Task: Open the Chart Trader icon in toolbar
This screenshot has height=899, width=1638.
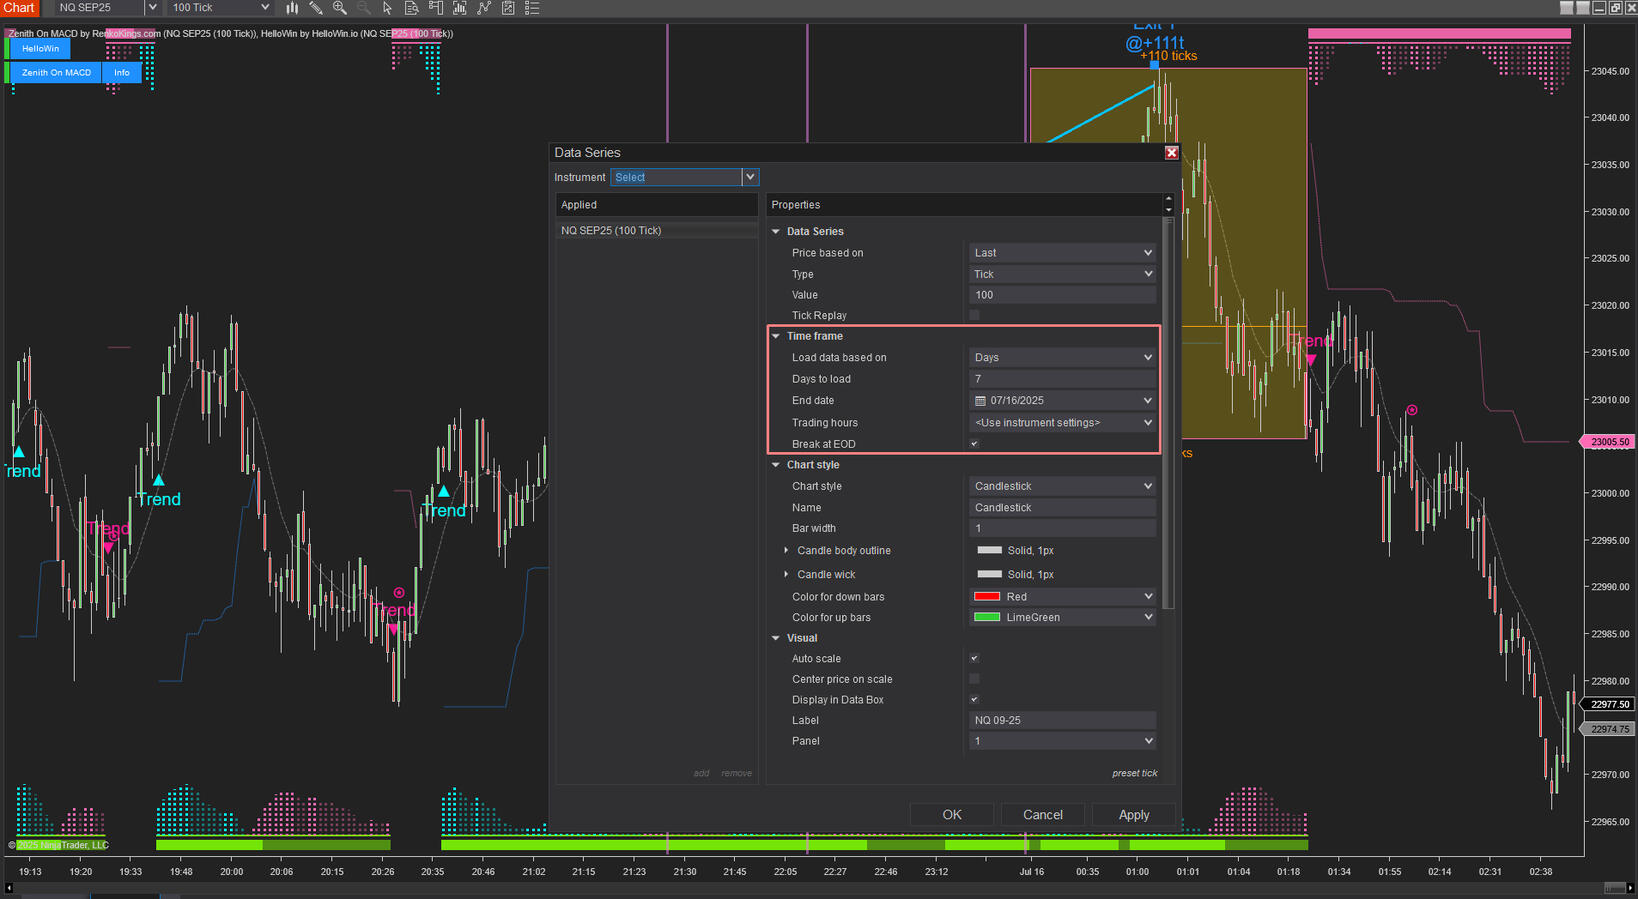Action: click(436, 8)
